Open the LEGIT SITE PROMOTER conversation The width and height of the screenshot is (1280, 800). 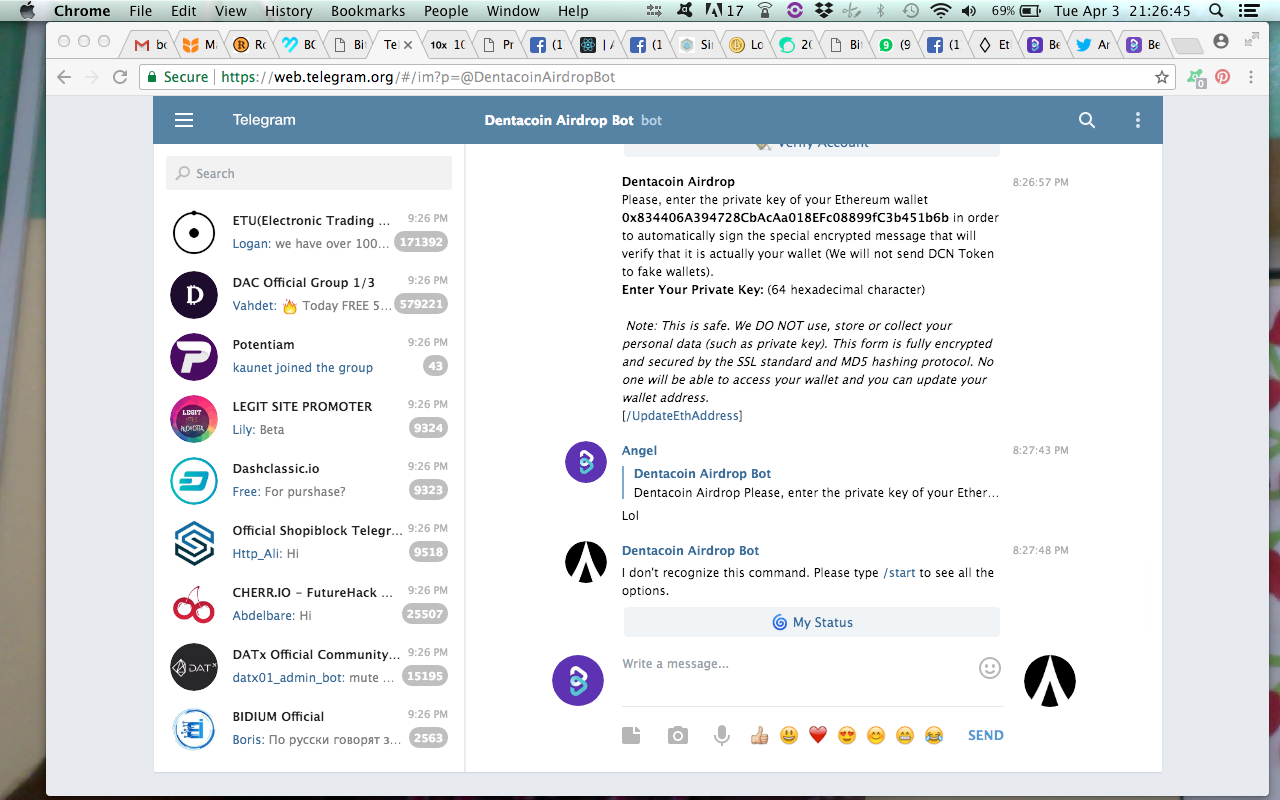click(x=309, y=419)
